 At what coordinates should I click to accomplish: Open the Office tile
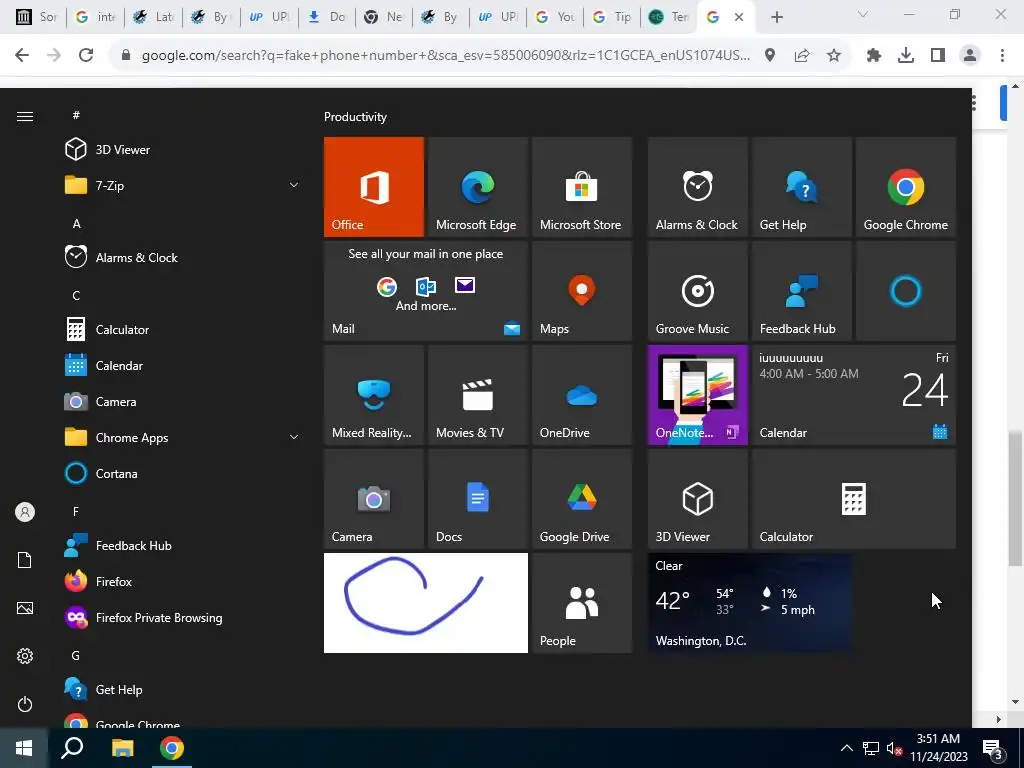[x=374, y=187]
